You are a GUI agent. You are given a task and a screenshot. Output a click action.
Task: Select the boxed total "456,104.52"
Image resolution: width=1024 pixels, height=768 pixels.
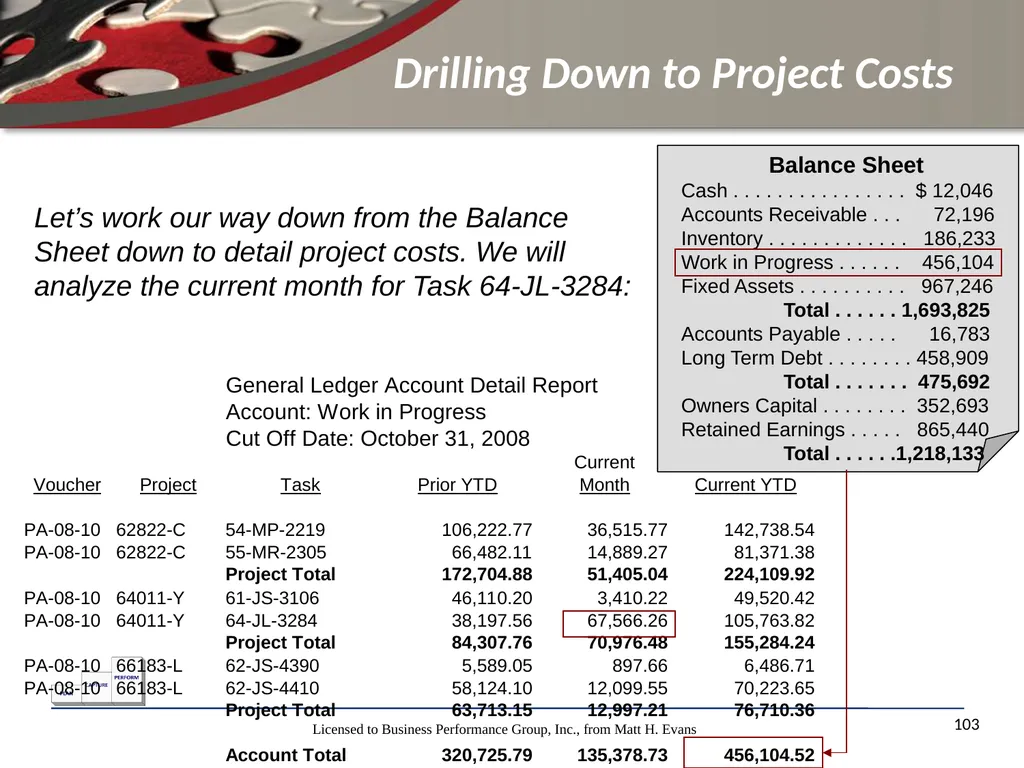point(753,754)
